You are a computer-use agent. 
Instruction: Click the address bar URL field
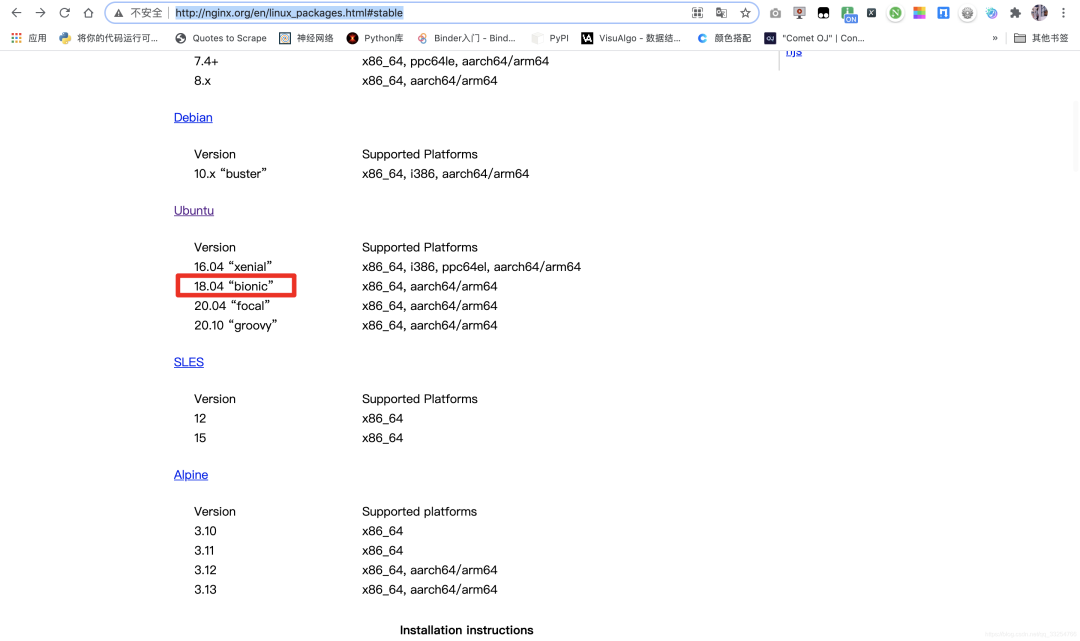coord(431,12)
